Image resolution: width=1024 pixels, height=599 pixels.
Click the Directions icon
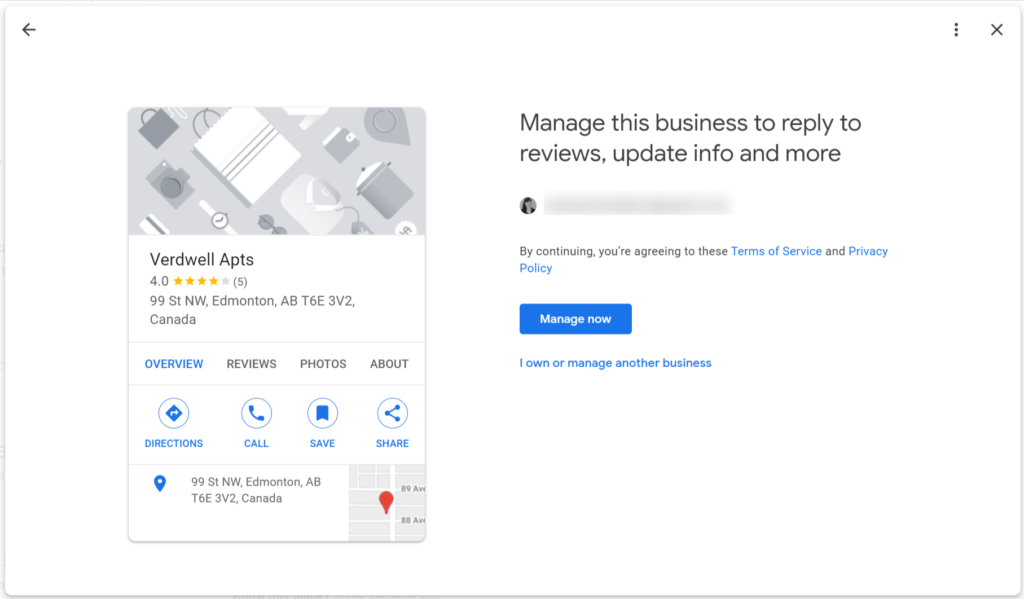coord(173,413)
